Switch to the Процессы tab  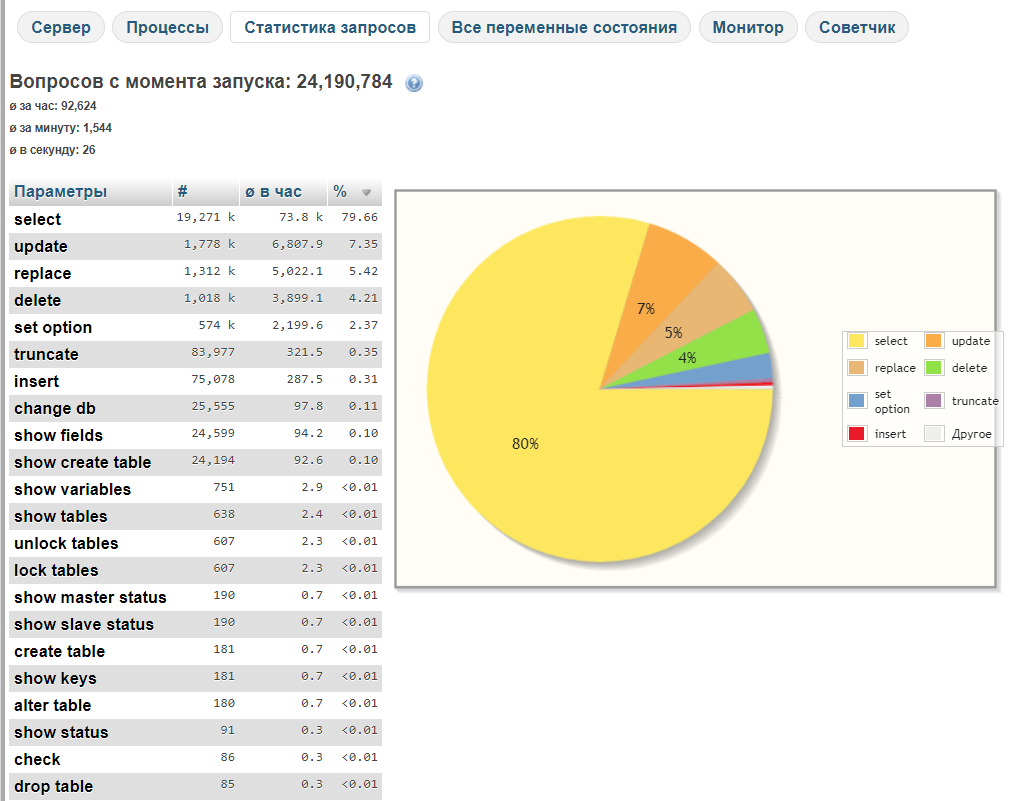click(167, 27)
